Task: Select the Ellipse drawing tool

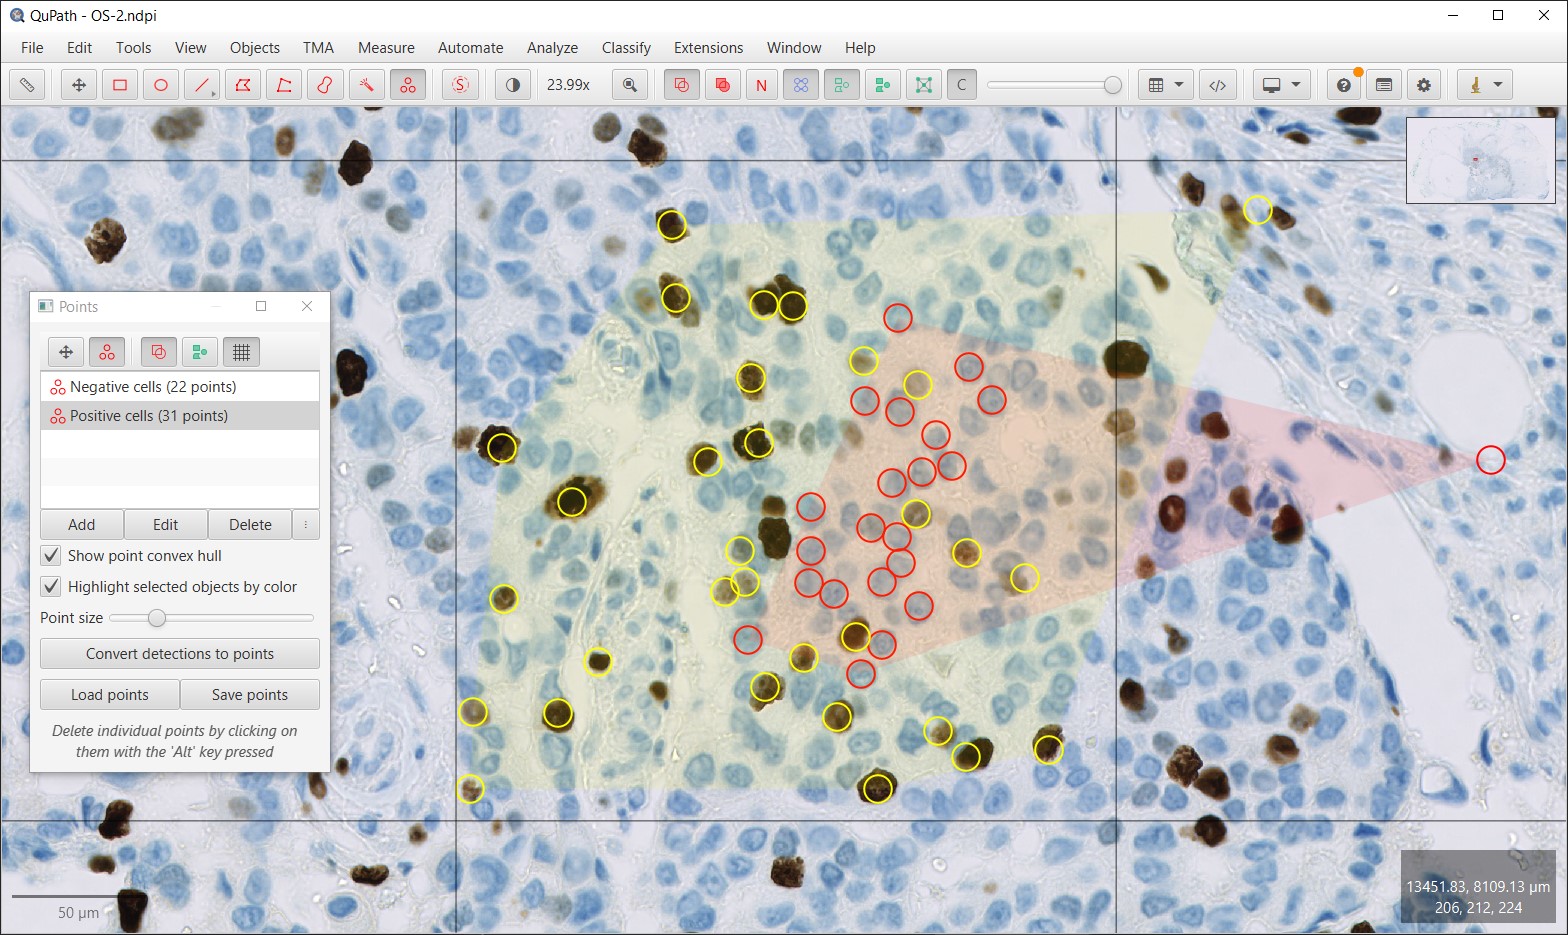Action: pyautogui.click(x=161, y=85)
